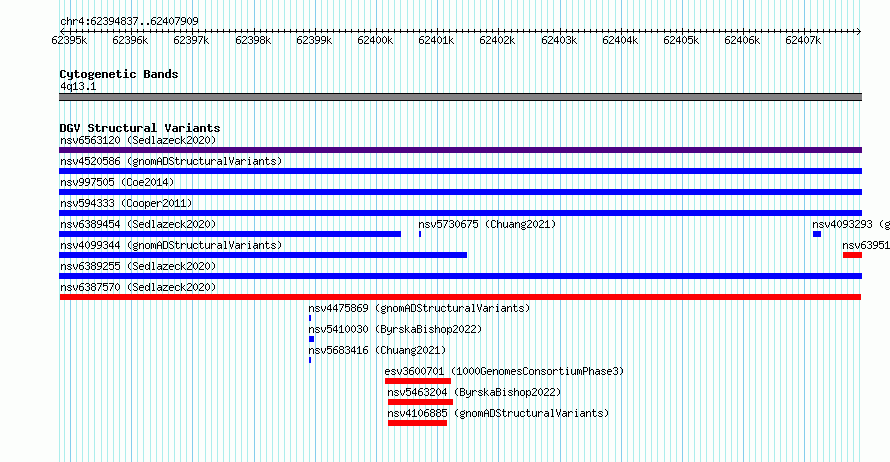Click the chr4:62394837..62407909 coordinate label
Screen dimensions: 890x462
(x=129, y=22)
